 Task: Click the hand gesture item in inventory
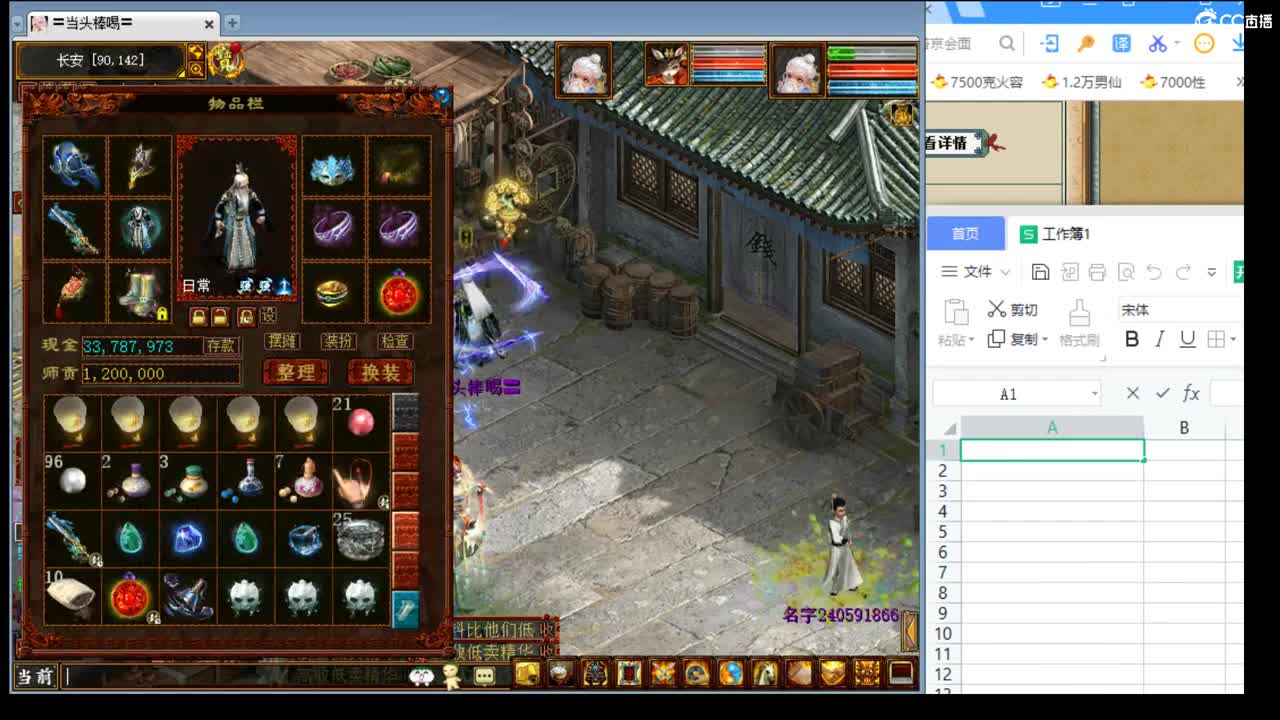359,481
